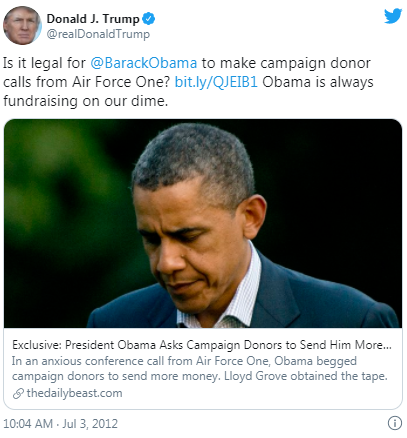Click the Donald J. Trump display name

tap(93, 19)
